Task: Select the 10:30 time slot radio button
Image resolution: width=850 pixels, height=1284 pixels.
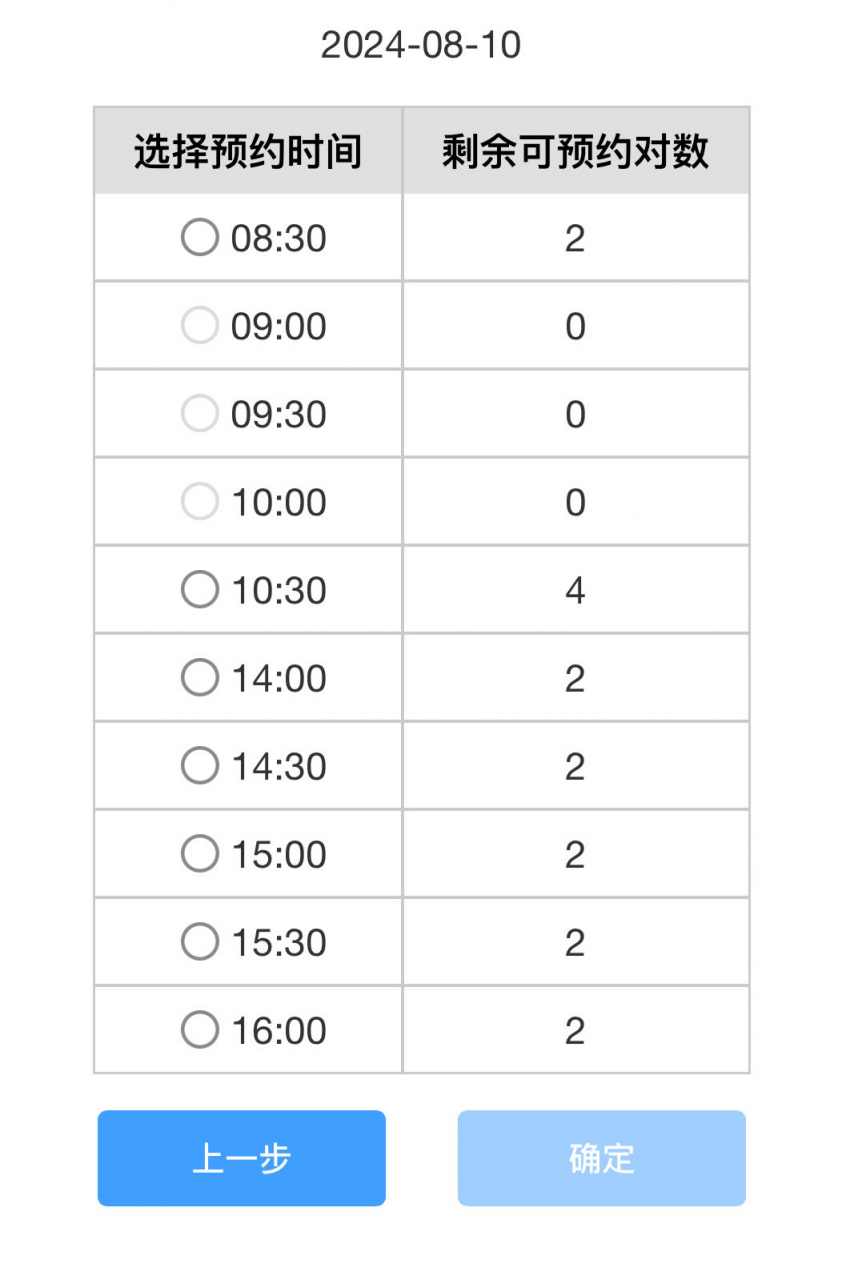Action: click(200, 590)
